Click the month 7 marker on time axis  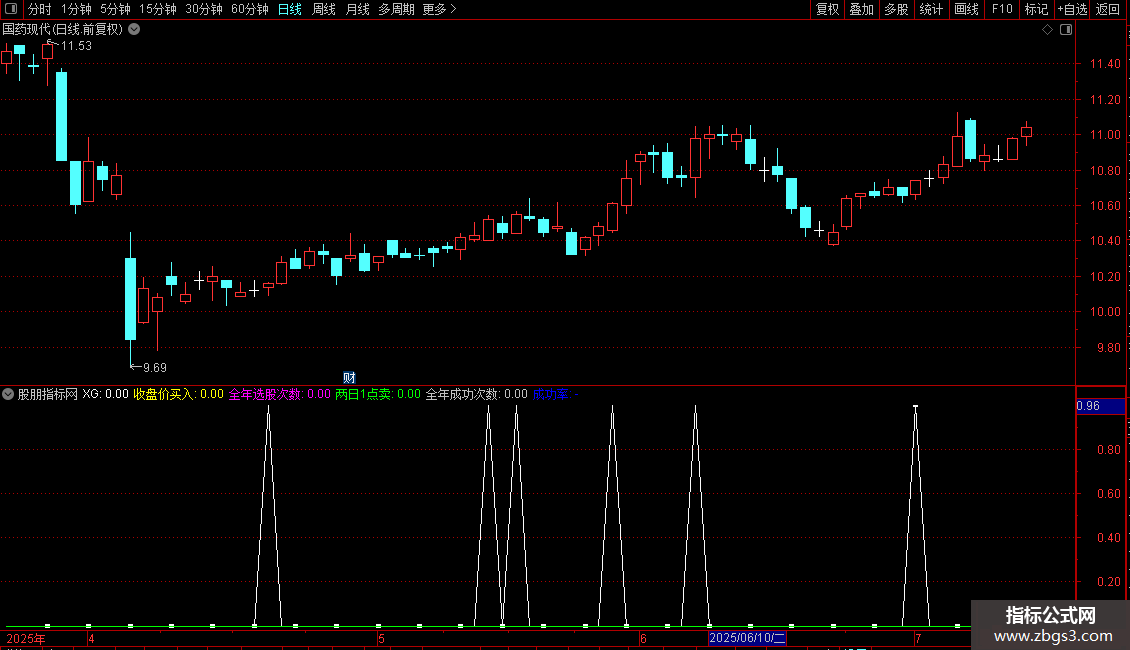pyautogui.click(x=918, y=638)
